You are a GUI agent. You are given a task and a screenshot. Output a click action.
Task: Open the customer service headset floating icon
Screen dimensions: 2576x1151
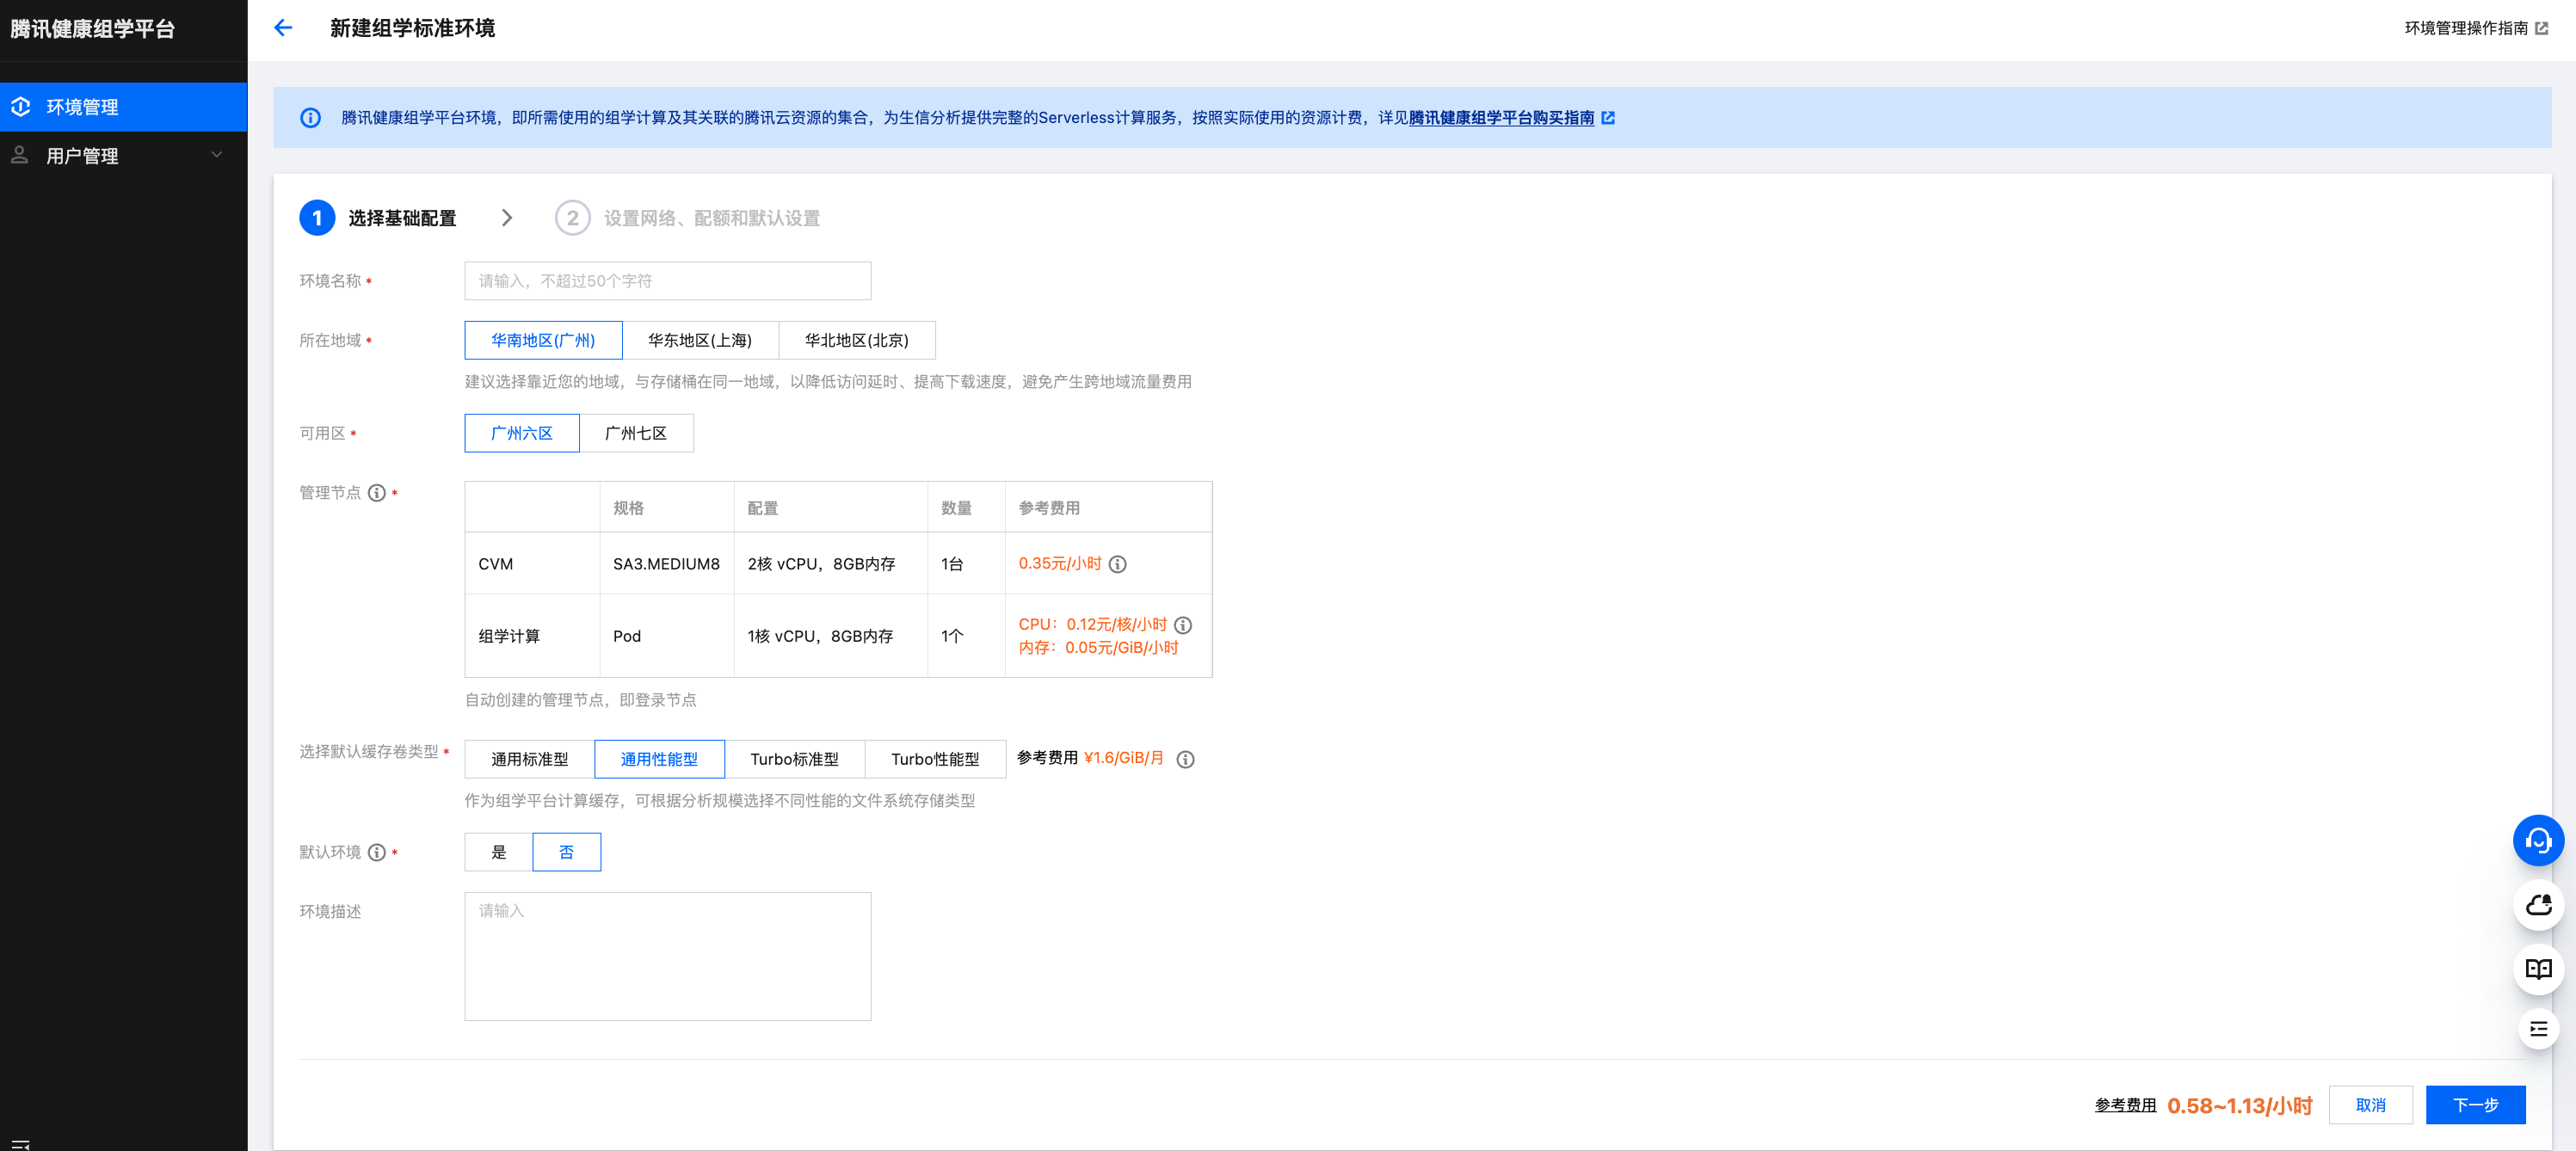pos(2537,840)
